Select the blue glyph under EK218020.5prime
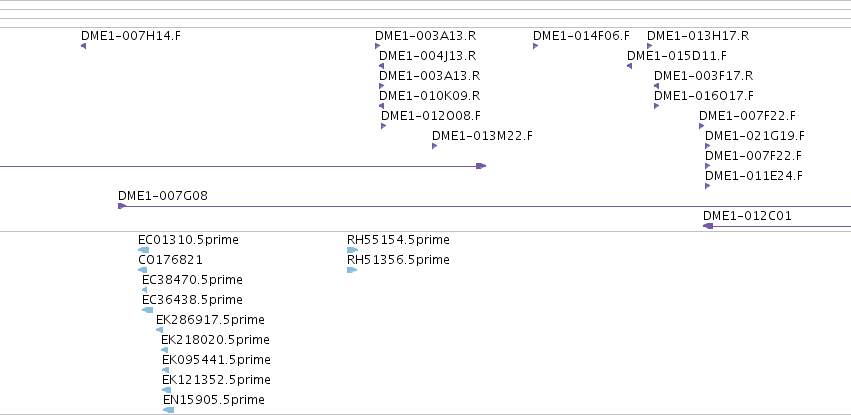The width and height of the screenshot is (851, 415). pyautogui.click(x=164, y=350)
